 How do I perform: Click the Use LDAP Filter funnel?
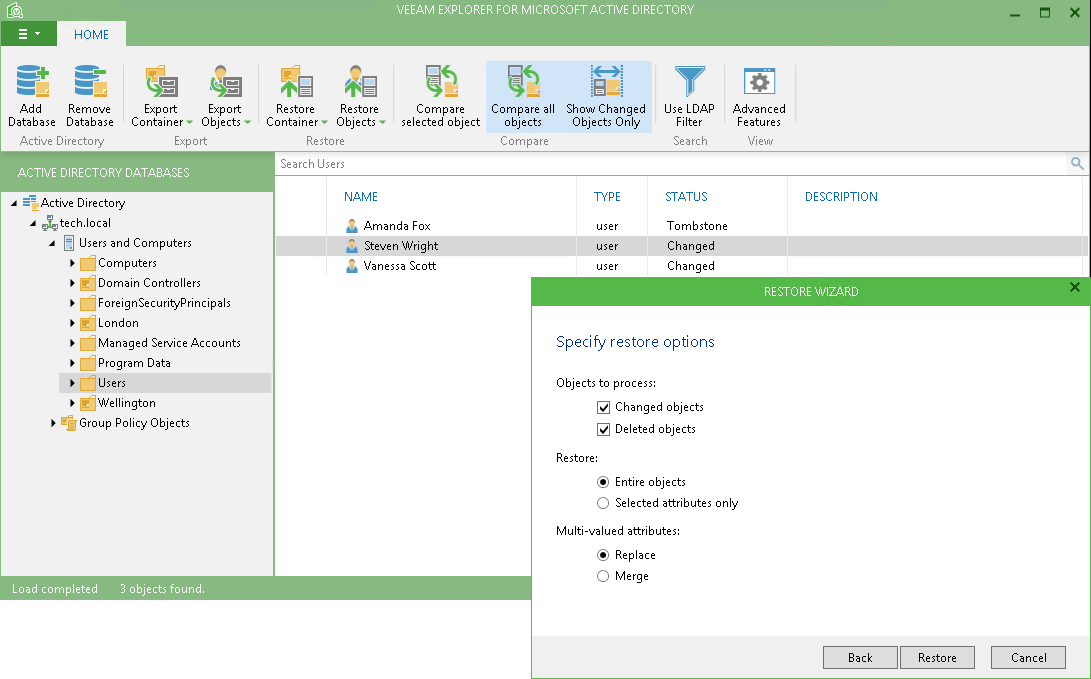coord(690,81)
